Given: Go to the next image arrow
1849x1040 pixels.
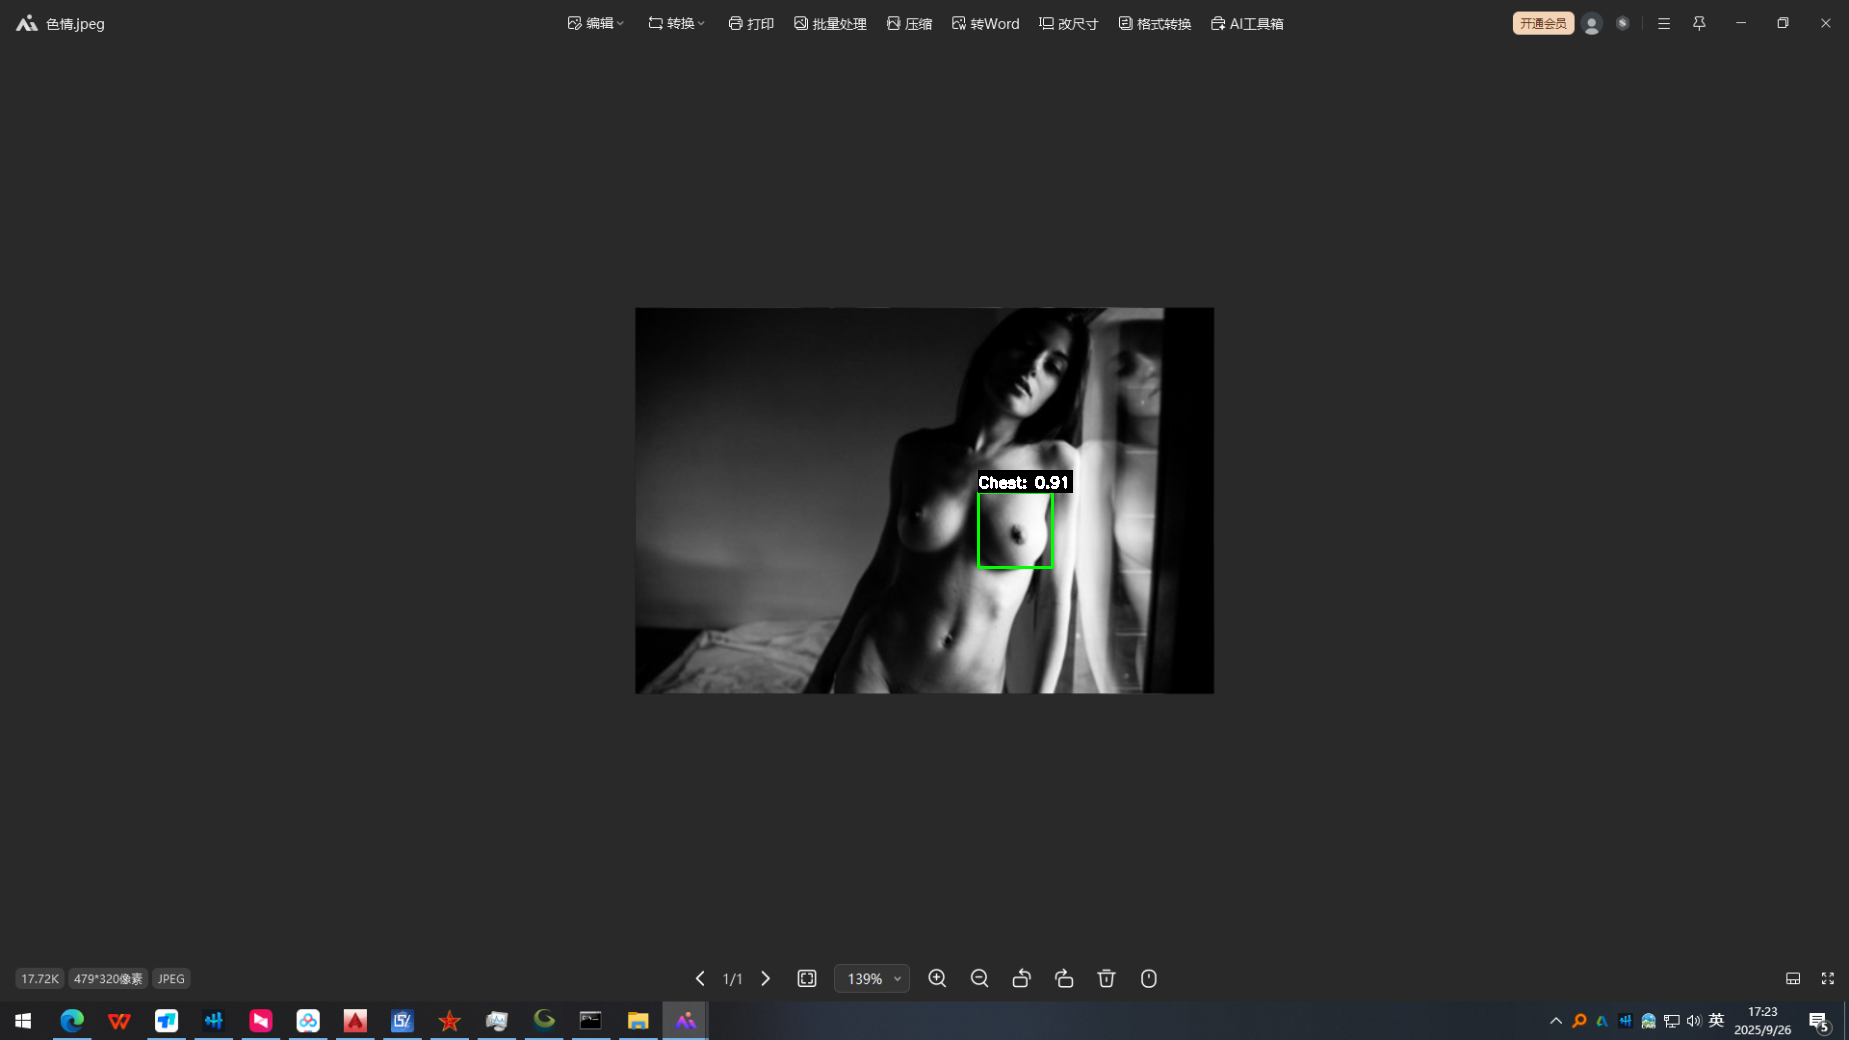Looking at the screenshot, I should [766, 978].
